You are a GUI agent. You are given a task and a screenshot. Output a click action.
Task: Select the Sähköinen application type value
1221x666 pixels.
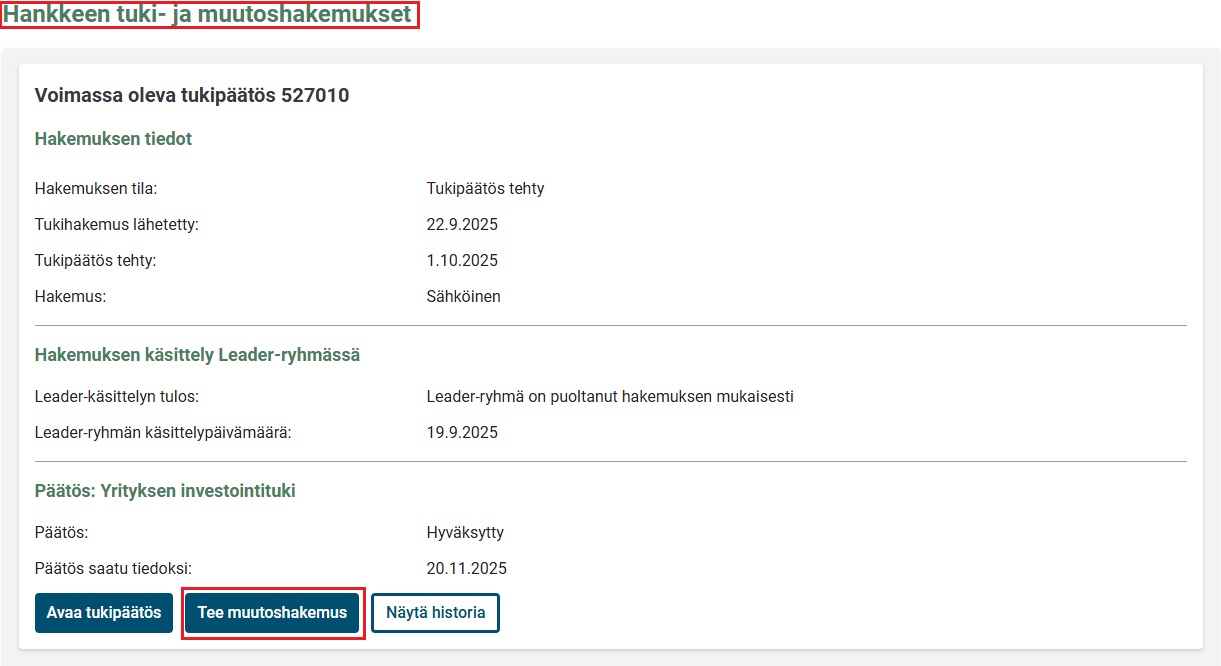(462, 296)
